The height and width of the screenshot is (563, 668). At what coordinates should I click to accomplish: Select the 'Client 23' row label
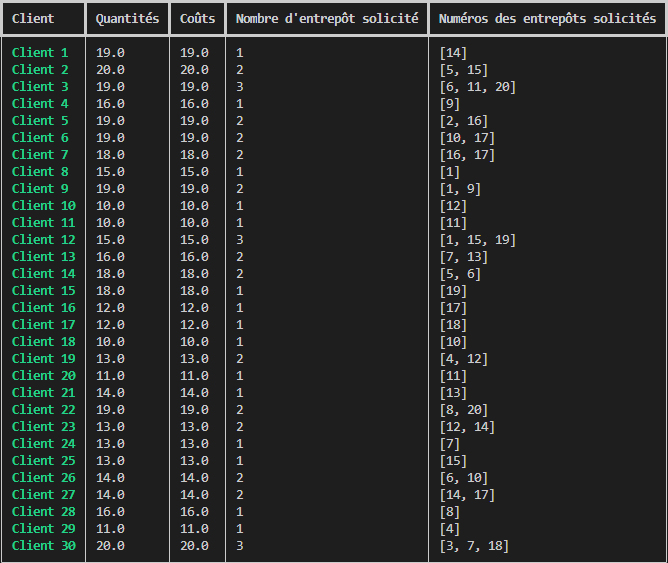(43, 427)
